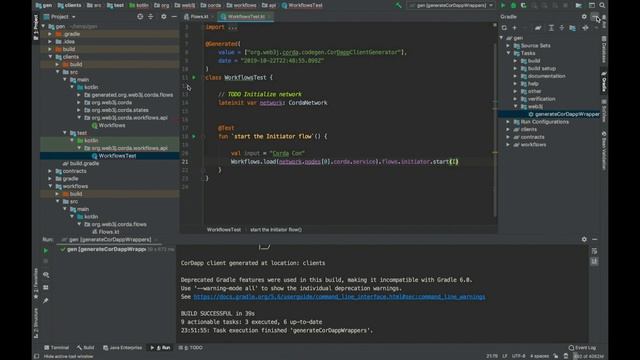Open the Java Enterprise tool window button
Viewport: 640px width, 360px height.
pyautogui.click(x=122, y=348)
